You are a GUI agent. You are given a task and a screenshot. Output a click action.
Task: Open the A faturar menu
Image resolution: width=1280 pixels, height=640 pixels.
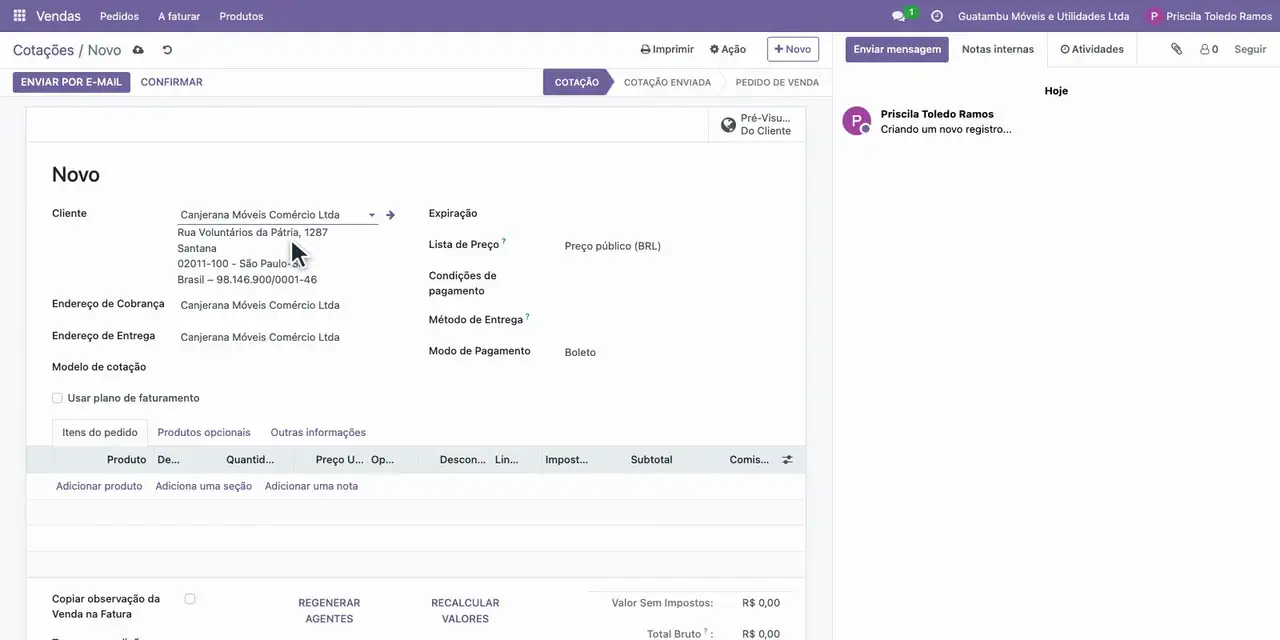coord(179,16)
